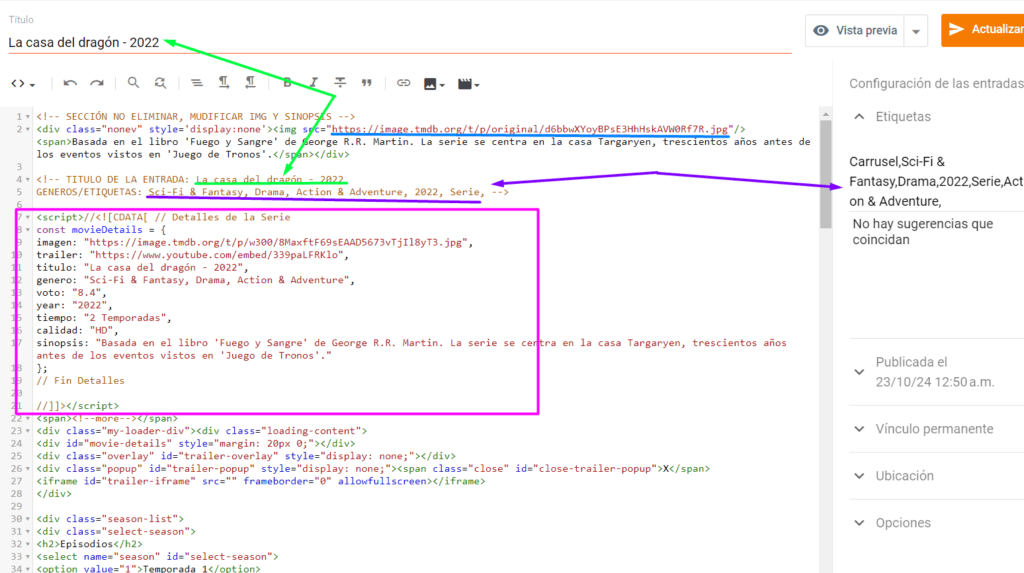Image resolution: width=1024 pixels, height=573 pixels.
Task: Click the Opciones label
Action: tap(903, 523)
